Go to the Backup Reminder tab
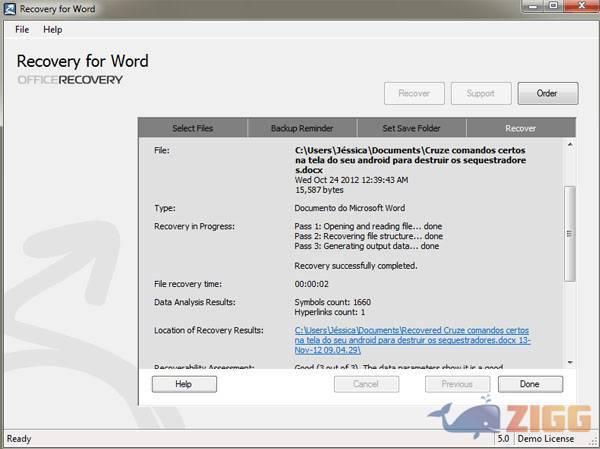The height and width of the screenshot is (449, 600). click(301, 128)
